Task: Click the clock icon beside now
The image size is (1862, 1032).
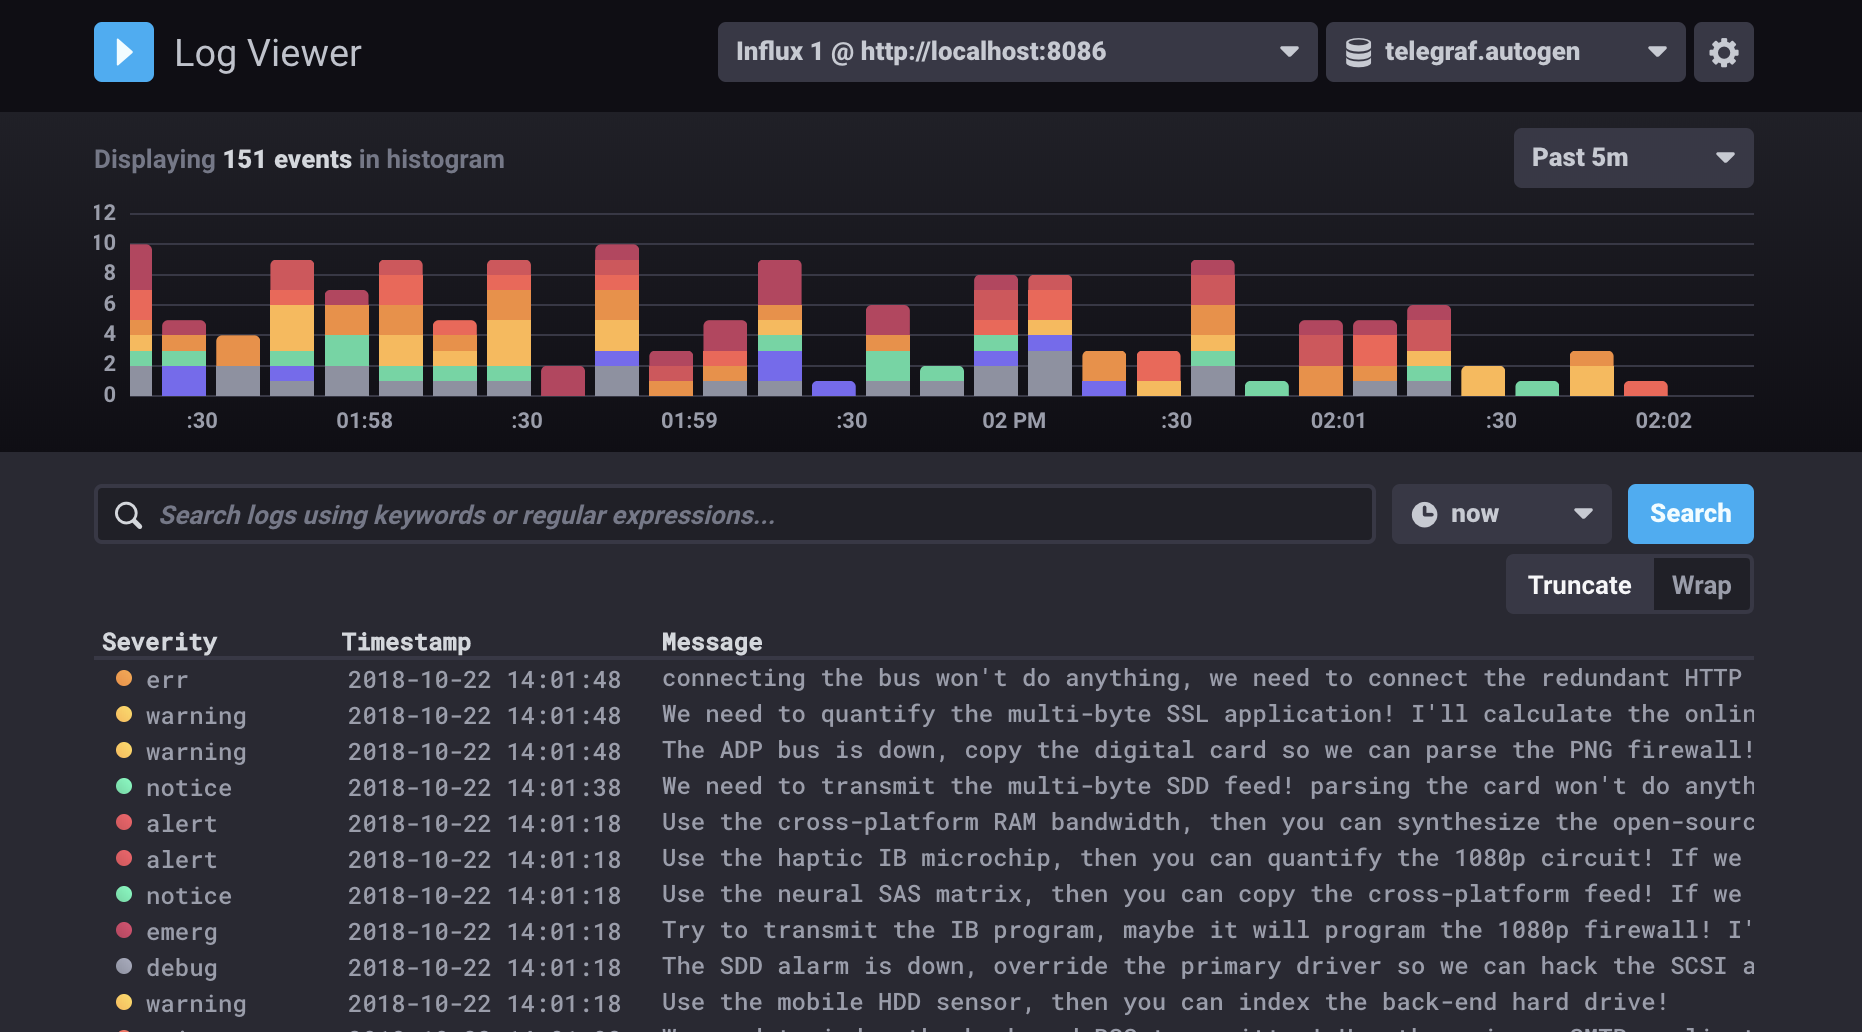Action: (x=1424, y=514)
